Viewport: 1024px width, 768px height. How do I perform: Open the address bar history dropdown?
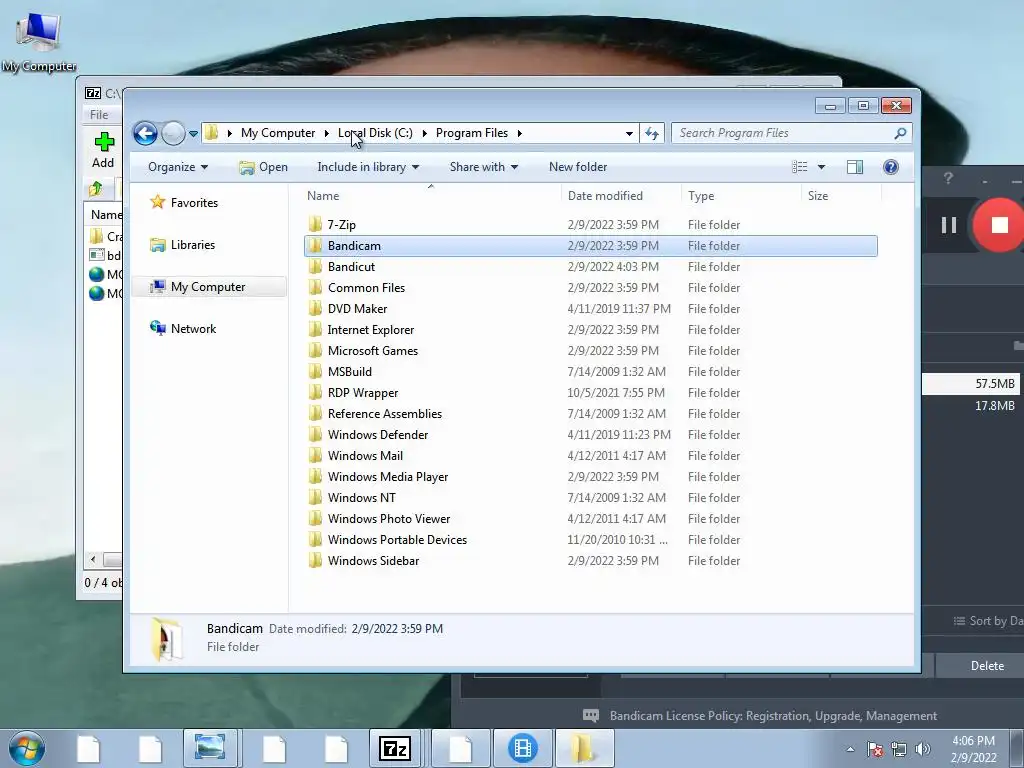(629, 133)
